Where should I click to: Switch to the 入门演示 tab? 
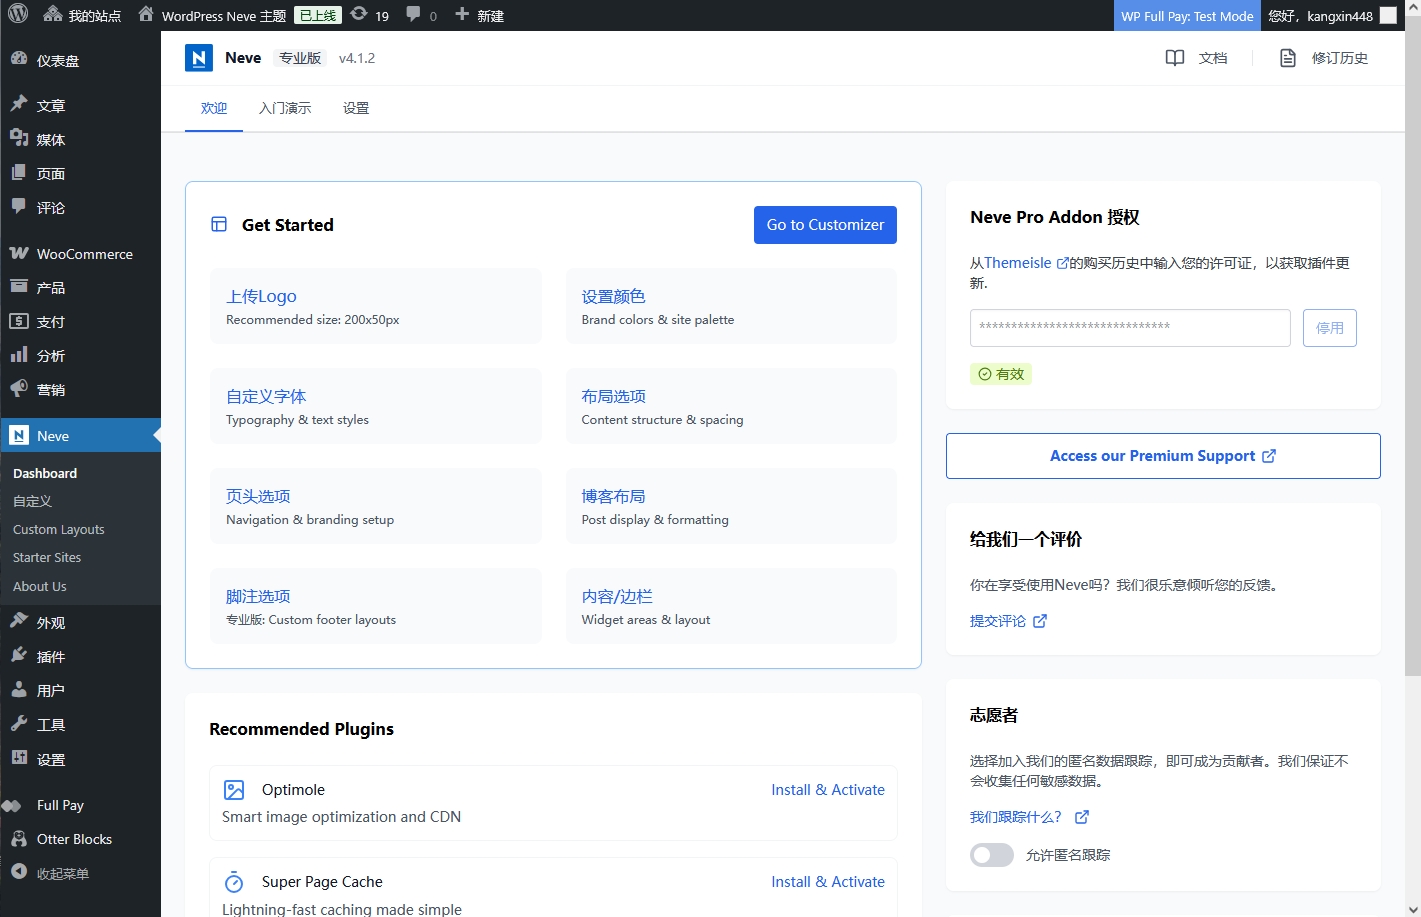pos(285,108)
